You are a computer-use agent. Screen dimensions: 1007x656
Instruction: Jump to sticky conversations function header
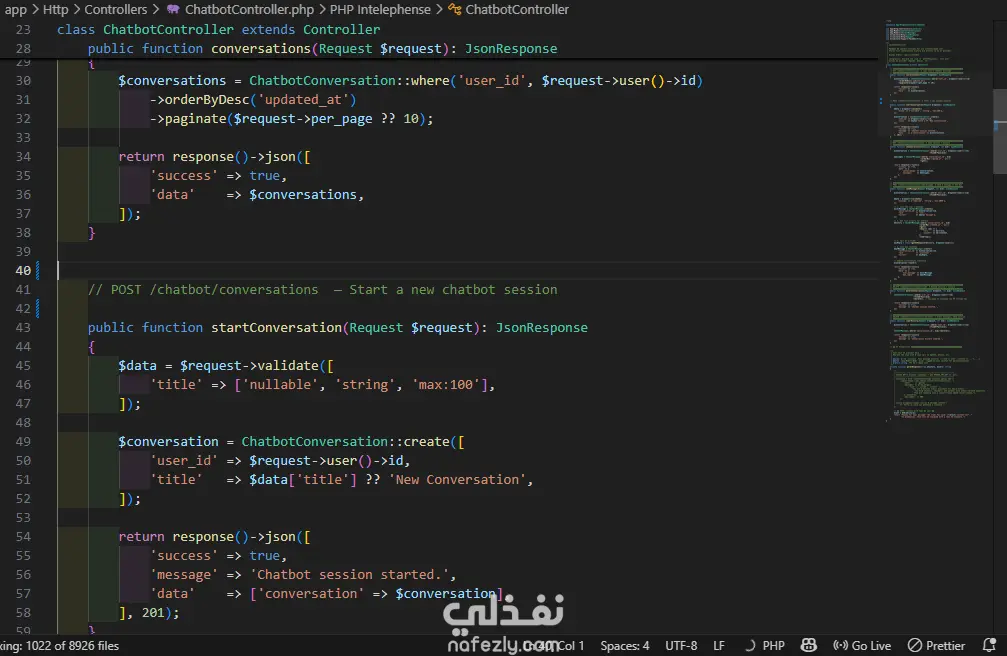coord(322,49)
